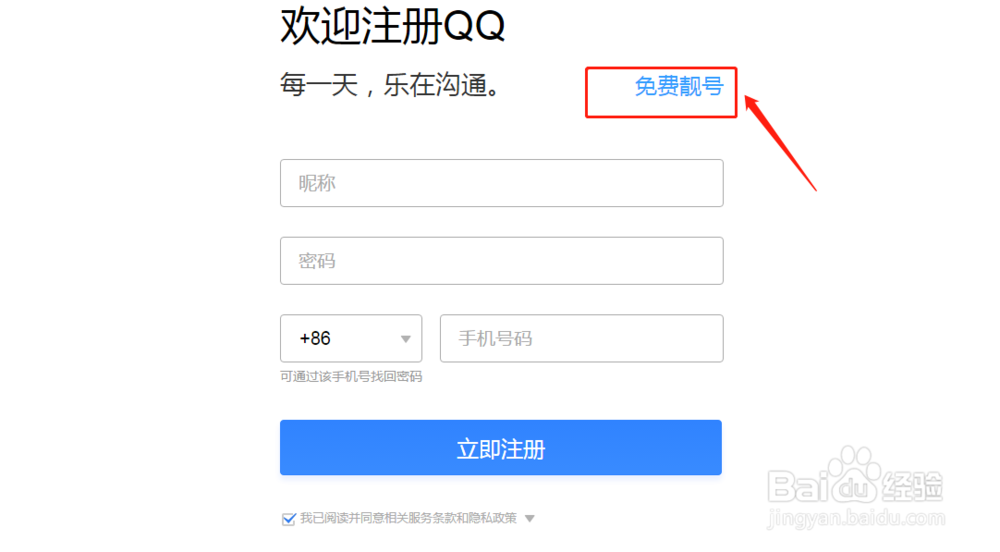Viewport: 1000px width, 552px height.
Task: Open the 免费靓号 link
Action: [679, 86]
